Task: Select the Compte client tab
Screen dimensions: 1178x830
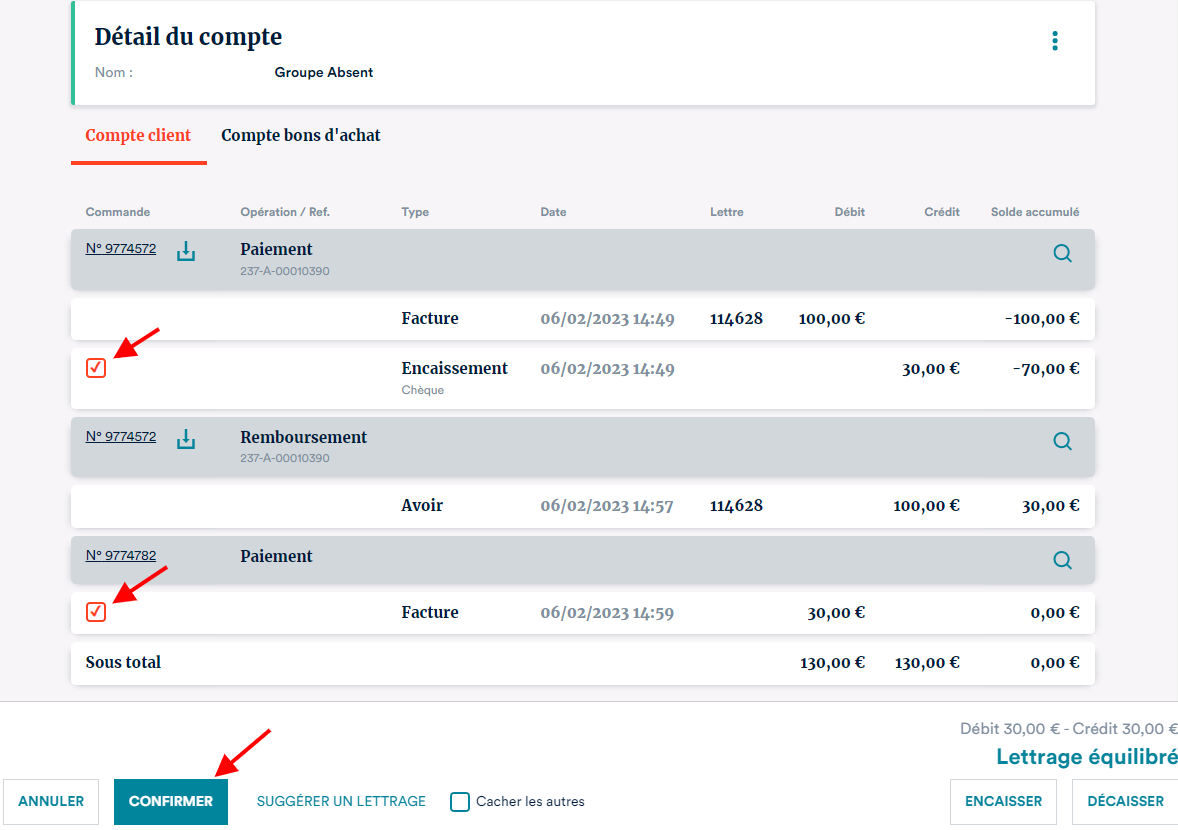Action: pos(138,135)
